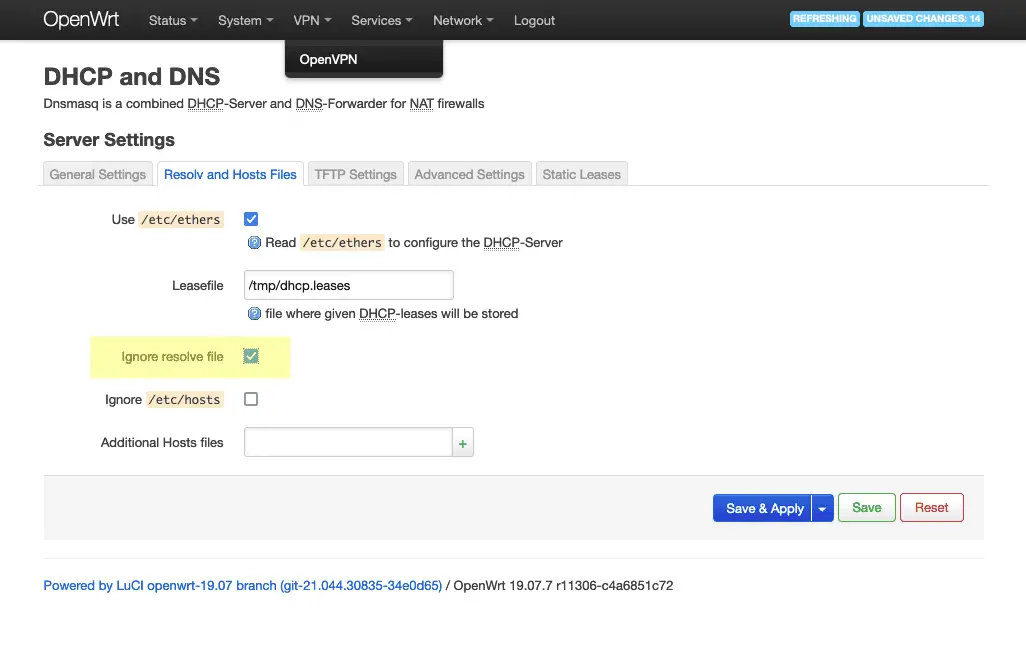Click the Leasefile label

click(x=198, y=286)
